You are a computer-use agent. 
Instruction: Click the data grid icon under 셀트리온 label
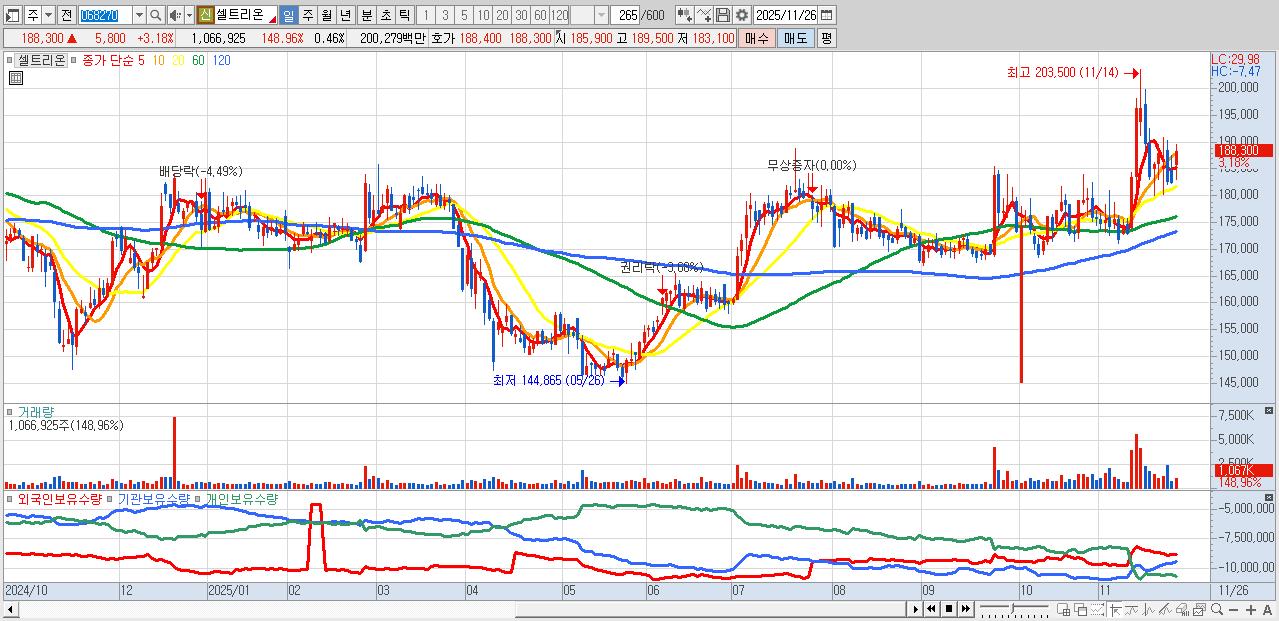[16, 76]
